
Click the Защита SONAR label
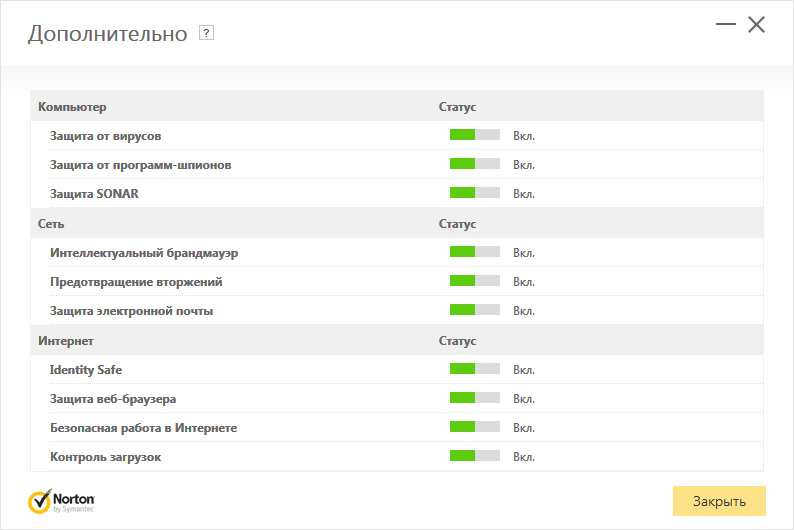94,193
